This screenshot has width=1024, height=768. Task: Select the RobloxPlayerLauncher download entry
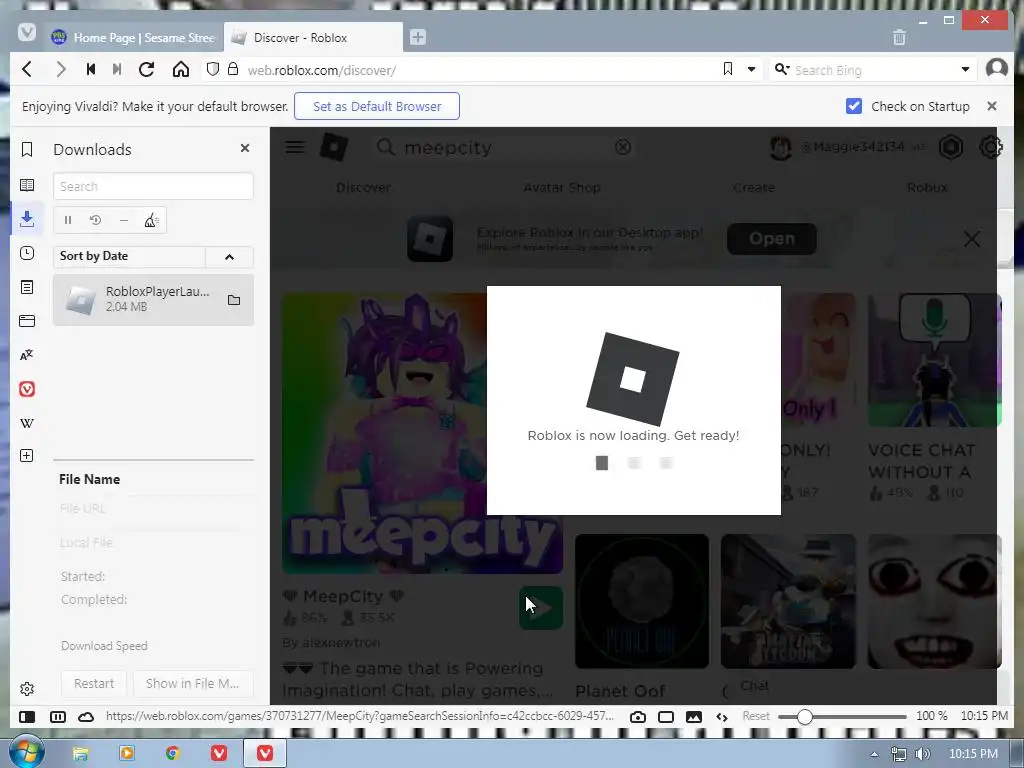[153, 300]
